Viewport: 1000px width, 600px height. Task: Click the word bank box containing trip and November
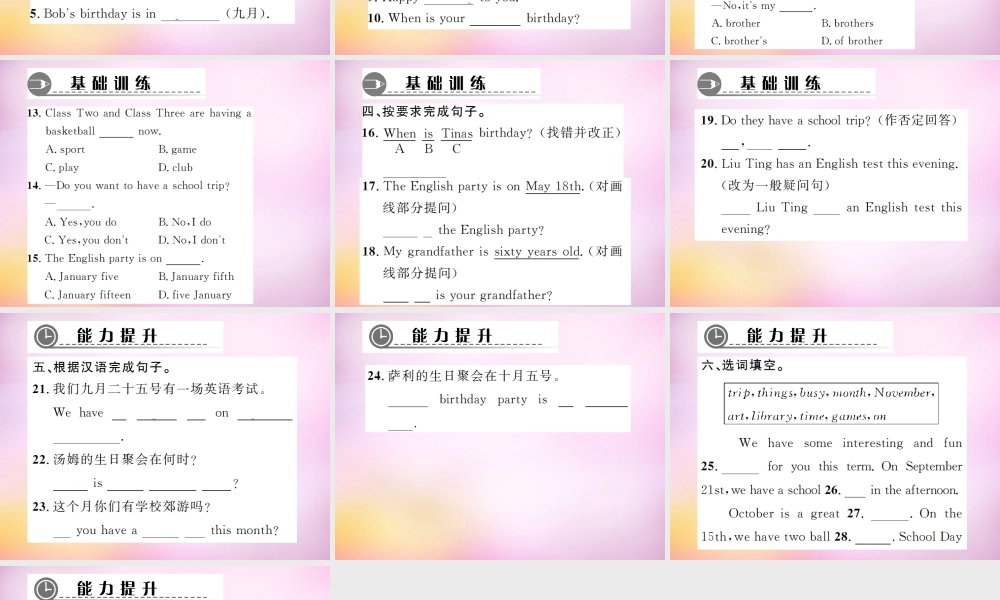click(833, 403)
